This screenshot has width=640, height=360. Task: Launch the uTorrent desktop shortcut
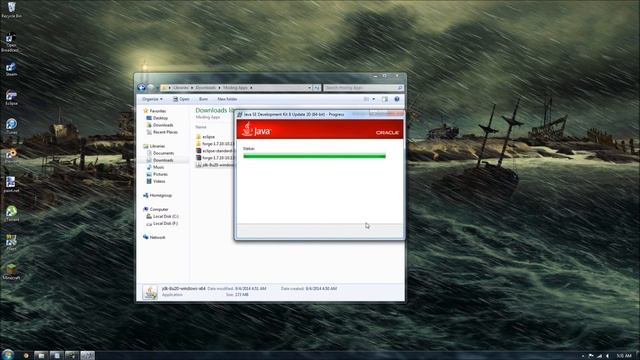11,213
